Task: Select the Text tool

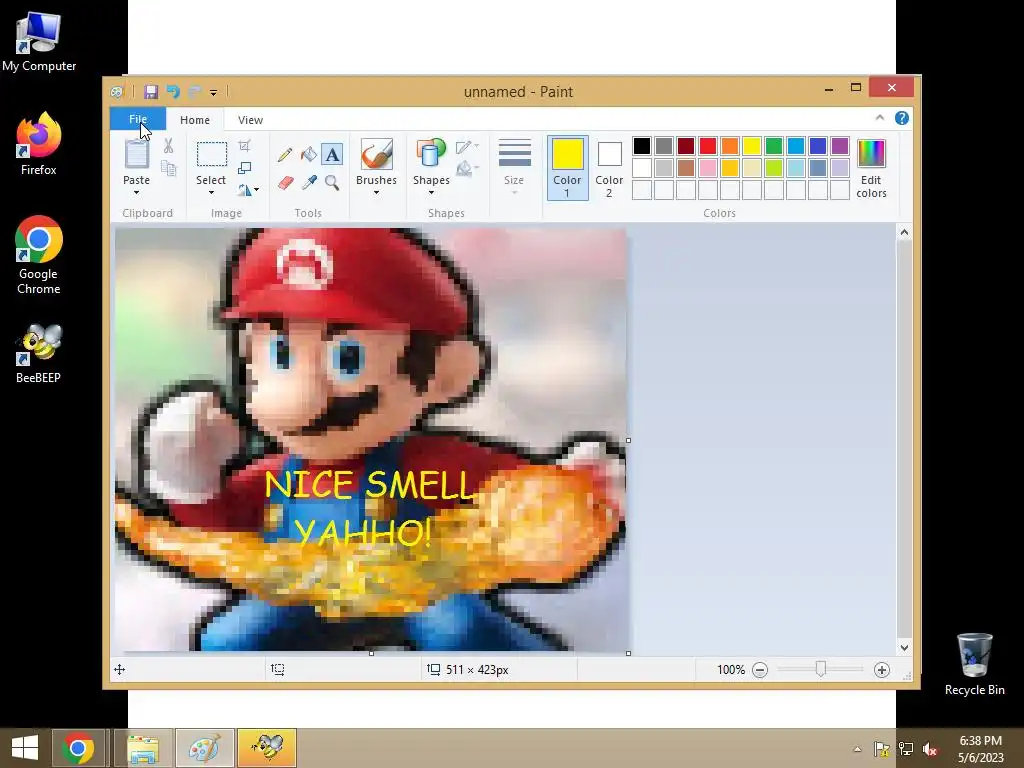Action: click(x=332, y=154)
